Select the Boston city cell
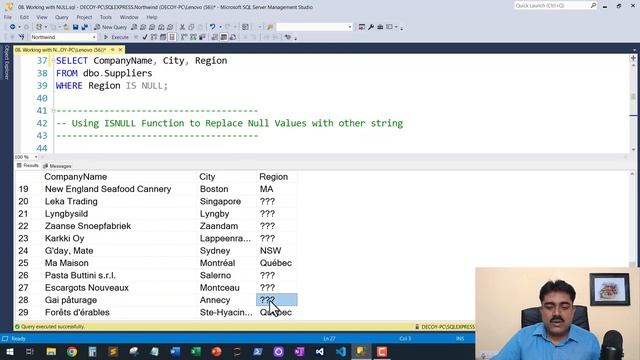 227,189
